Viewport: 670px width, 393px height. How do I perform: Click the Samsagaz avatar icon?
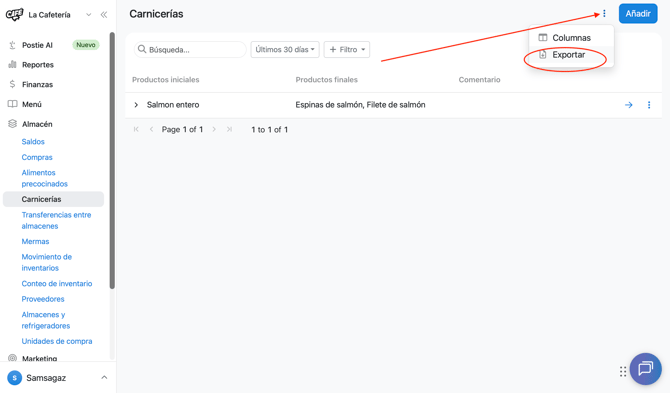click(x=15, y=378)
